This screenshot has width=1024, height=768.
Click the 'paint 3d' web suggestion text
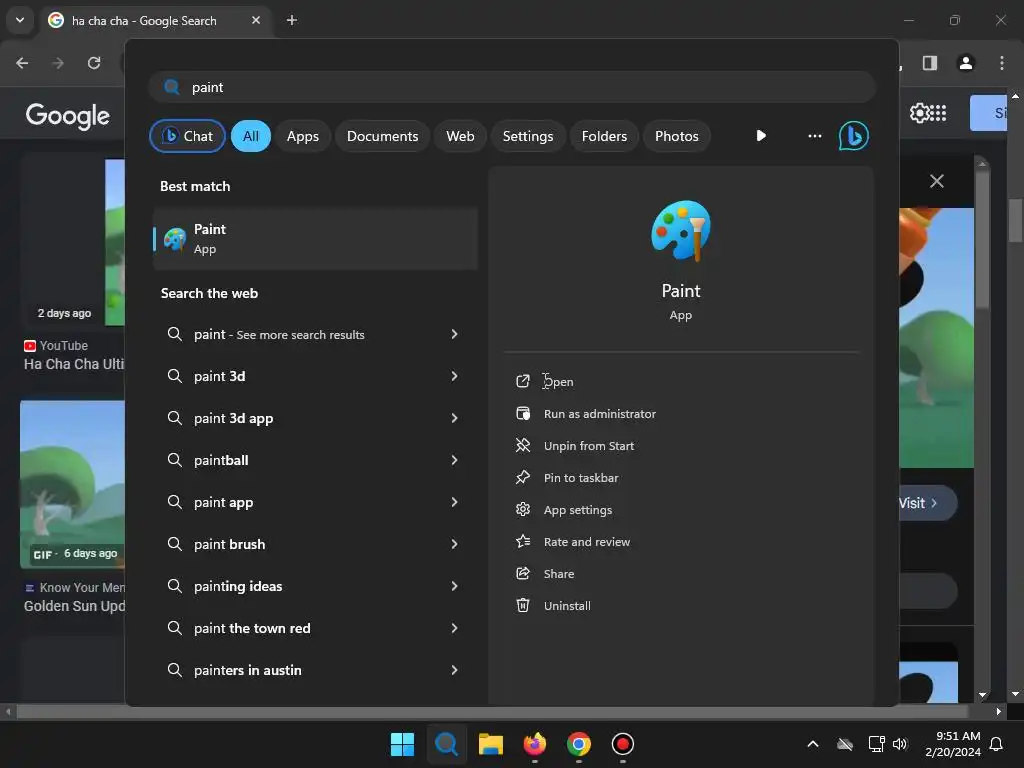[x=219, y=376]
